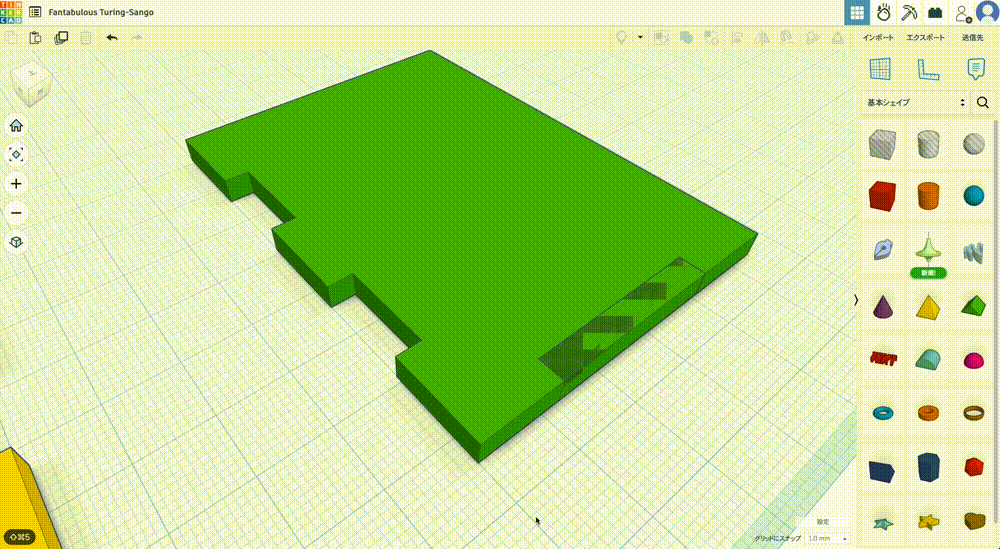This screenshot has width=1000, height=549.
Task: Toggle perspective/orthographic view cube button
Action: pos(16,242)
